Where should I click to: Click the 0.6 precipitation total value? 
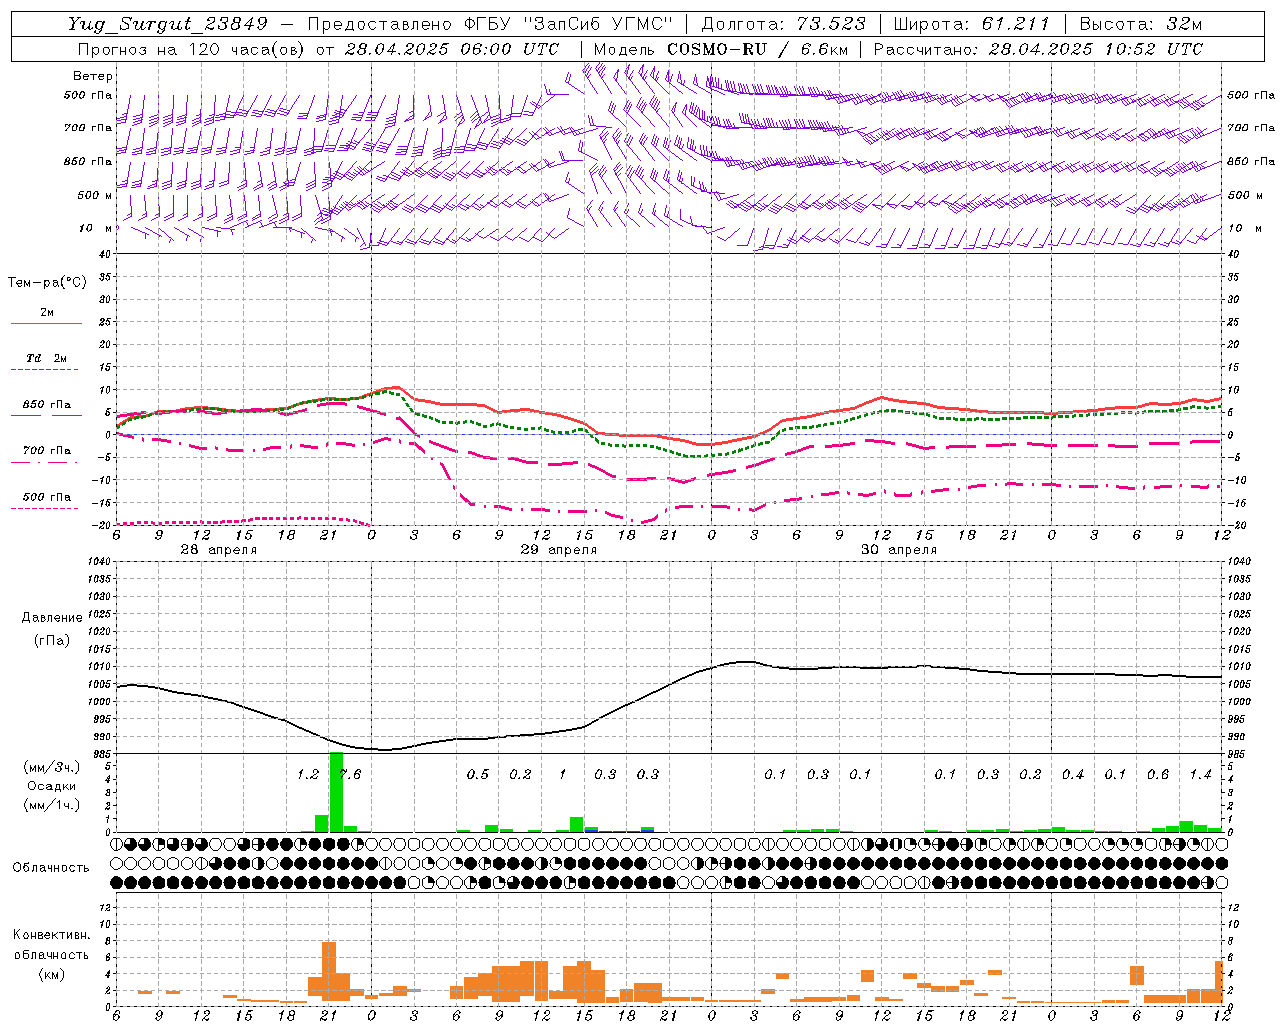click(x=1158, y=775)
